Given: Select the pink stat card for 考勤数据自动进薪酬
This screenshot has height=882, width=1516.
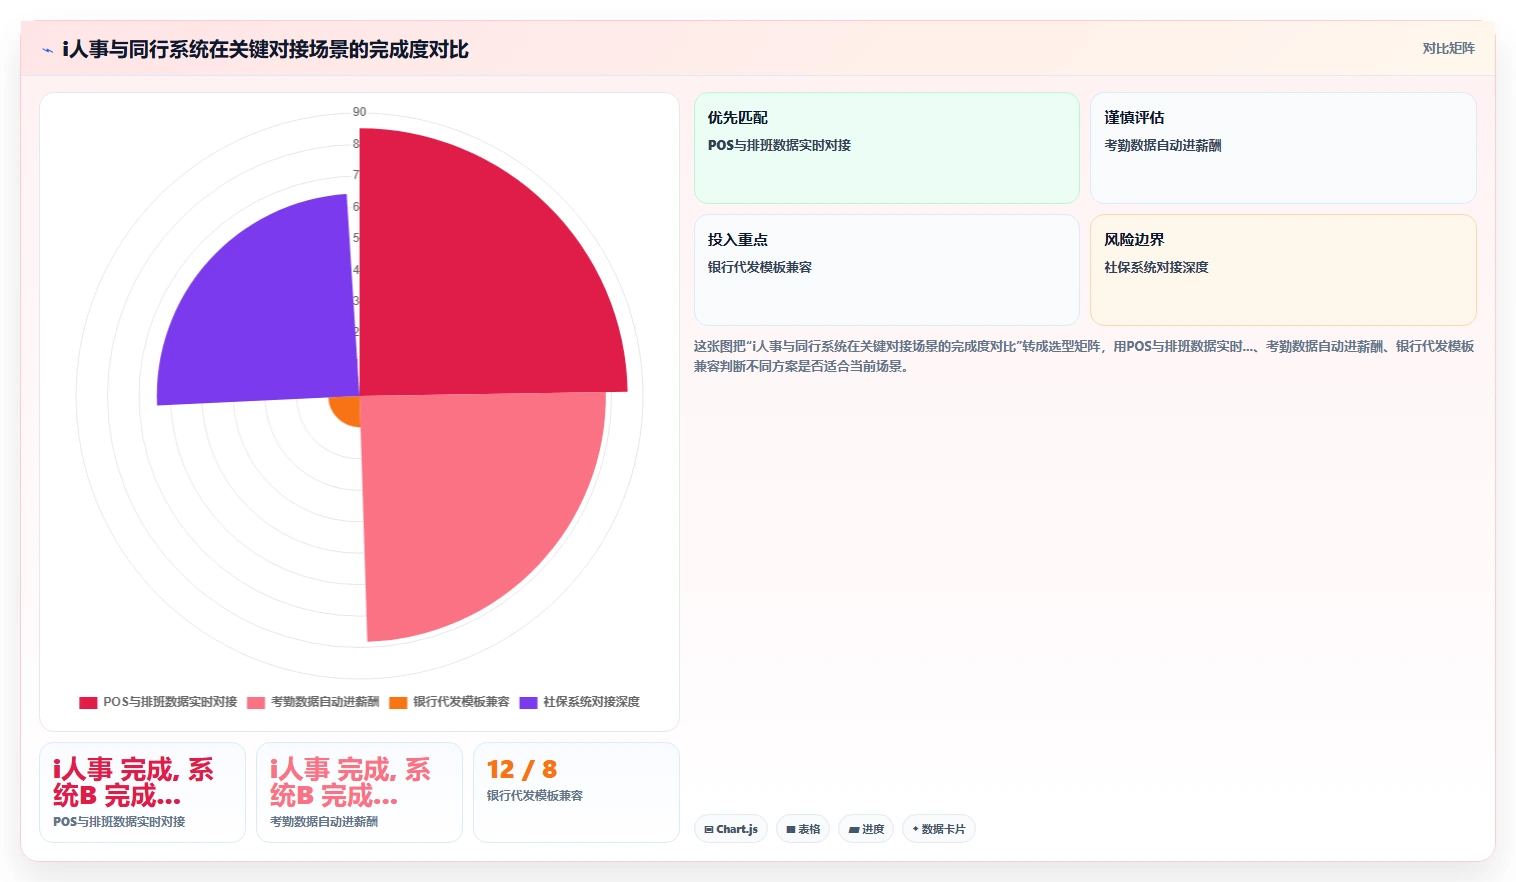Looking at the screenshot, I should pyautogui.click(x=359, y=792).
